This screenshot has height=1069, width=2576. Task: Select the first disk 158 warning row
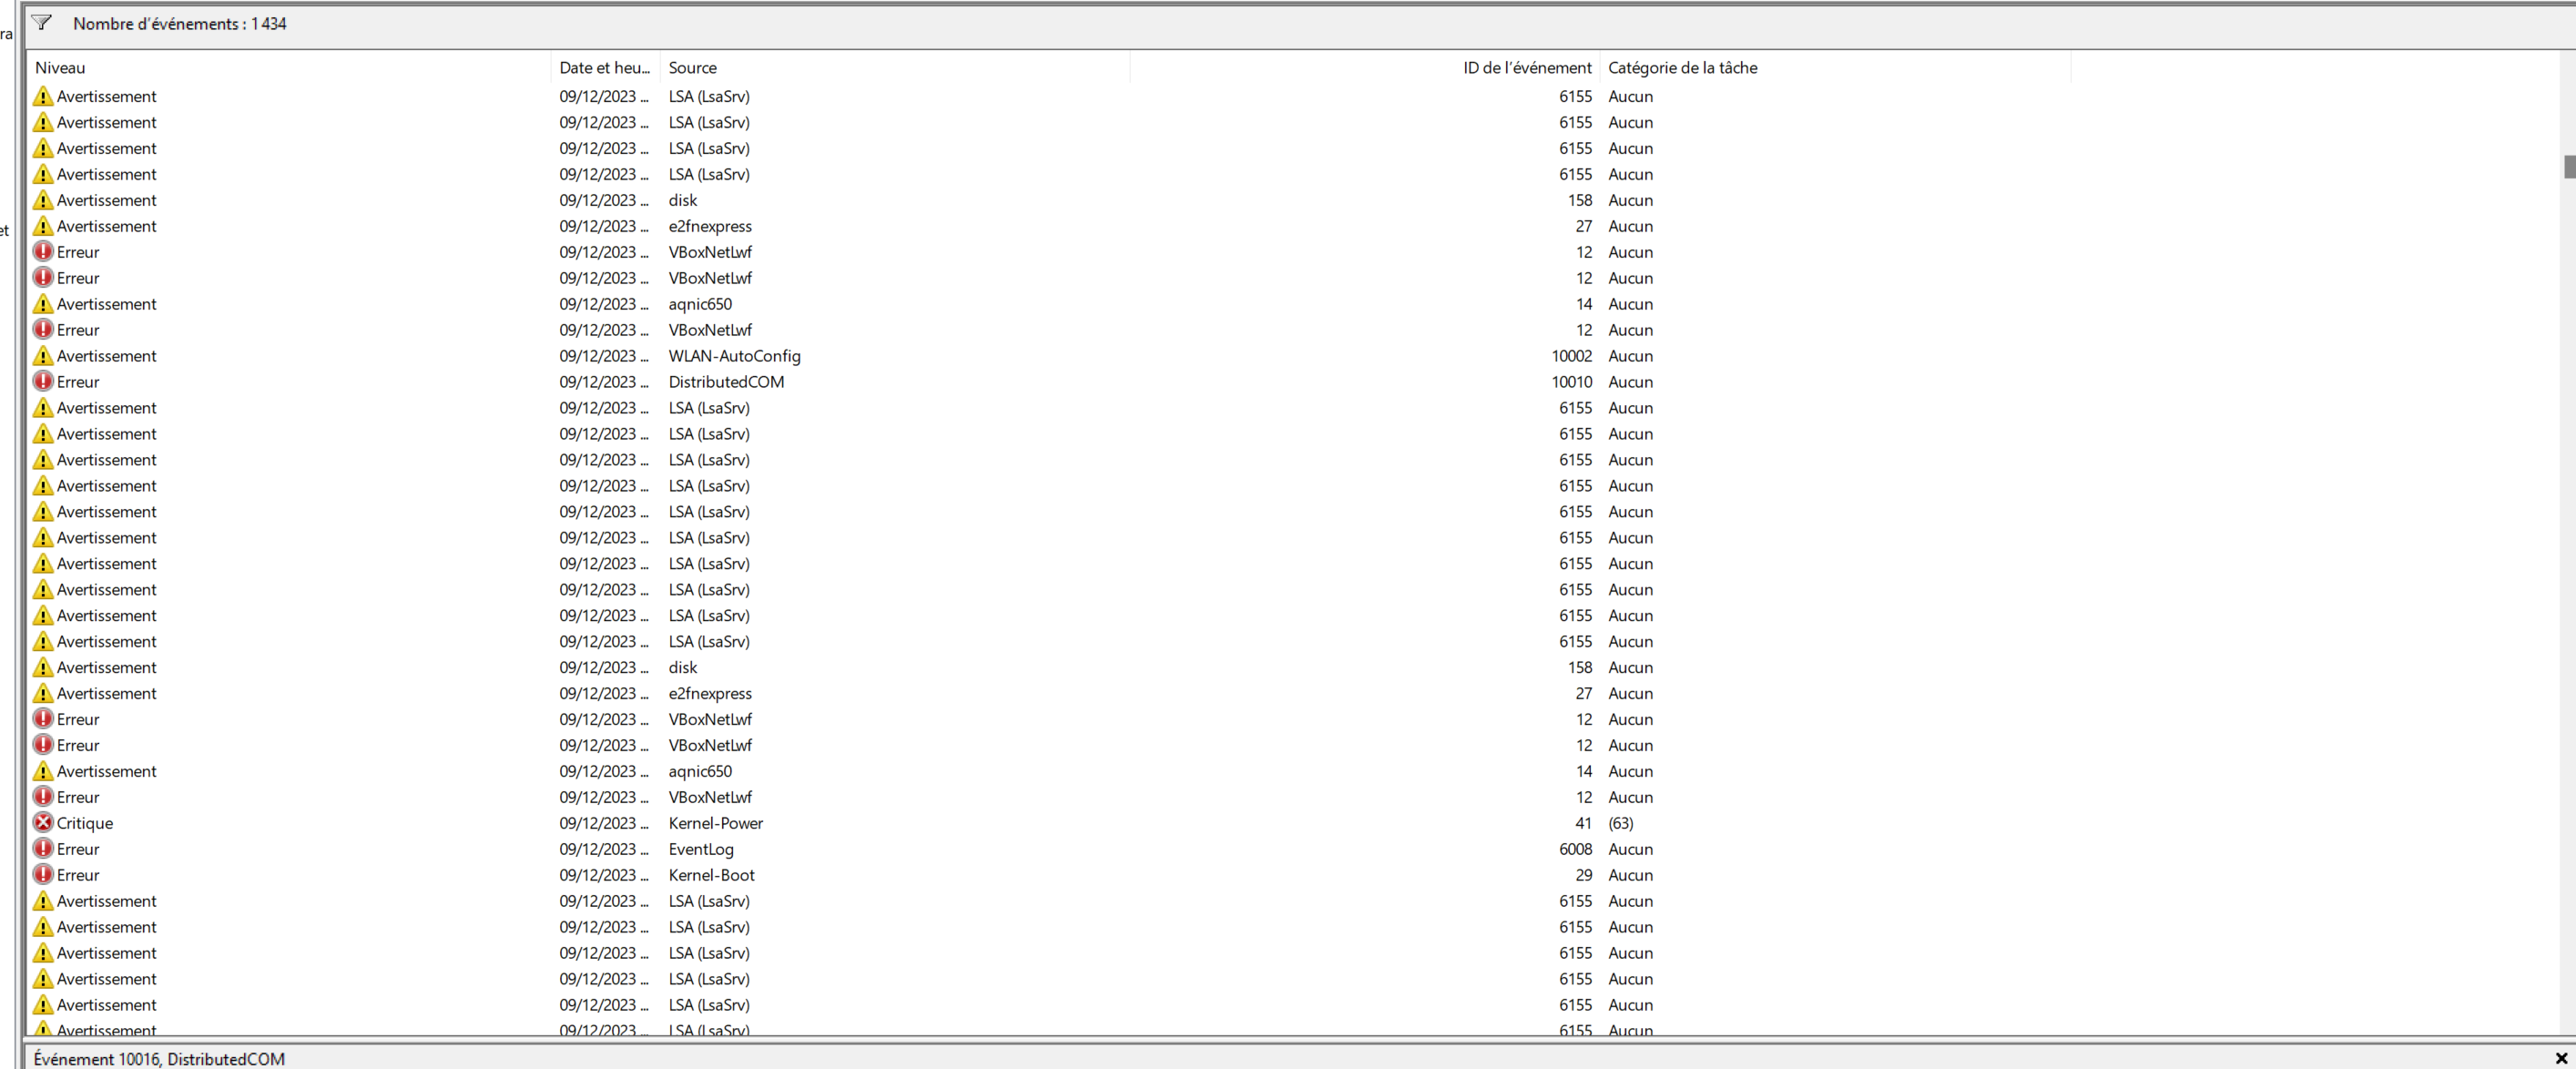tap(683, 200)
